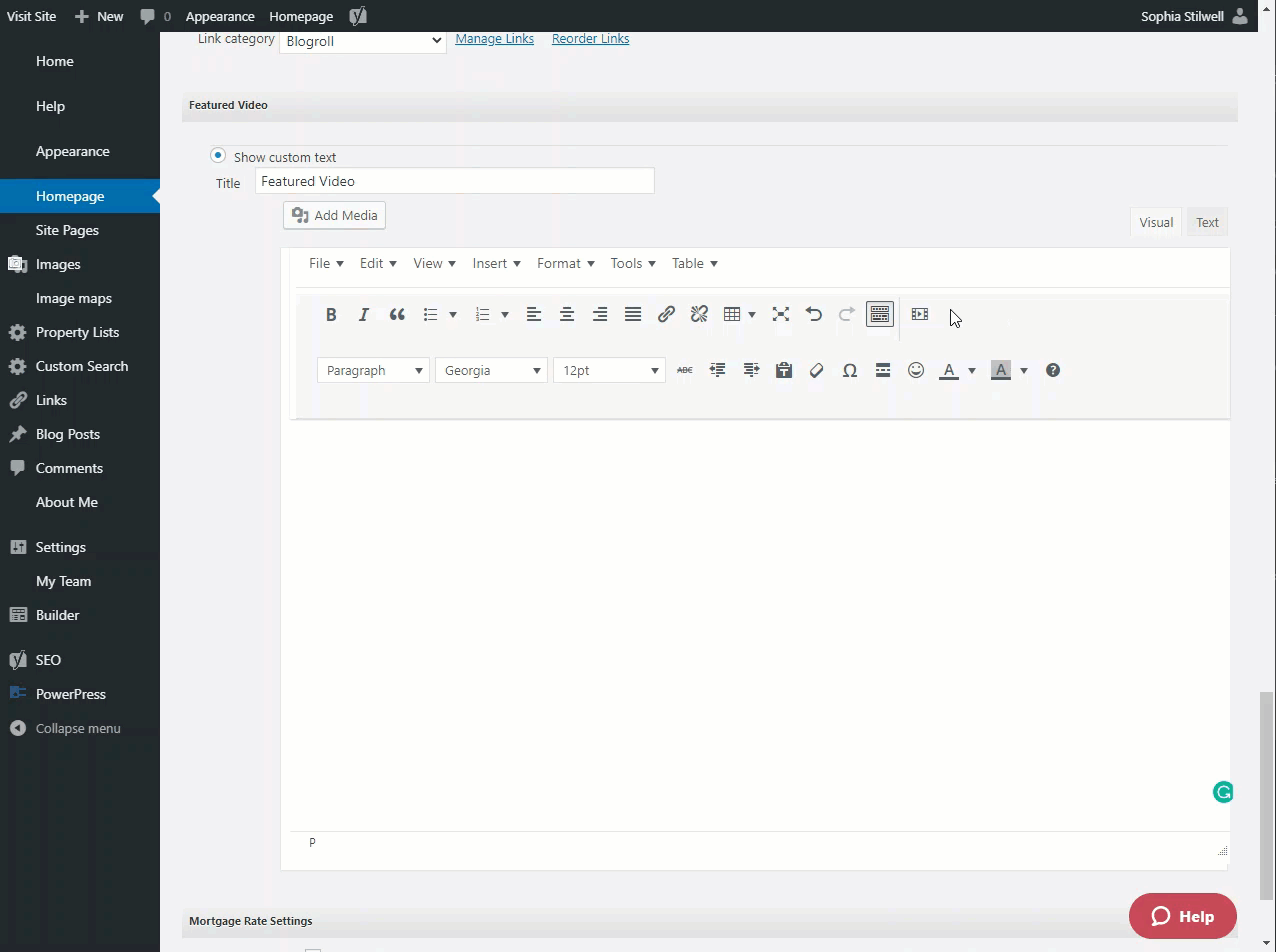Open the editor help dialog
Screen dimensions: 1276x952
(1052, 370)
